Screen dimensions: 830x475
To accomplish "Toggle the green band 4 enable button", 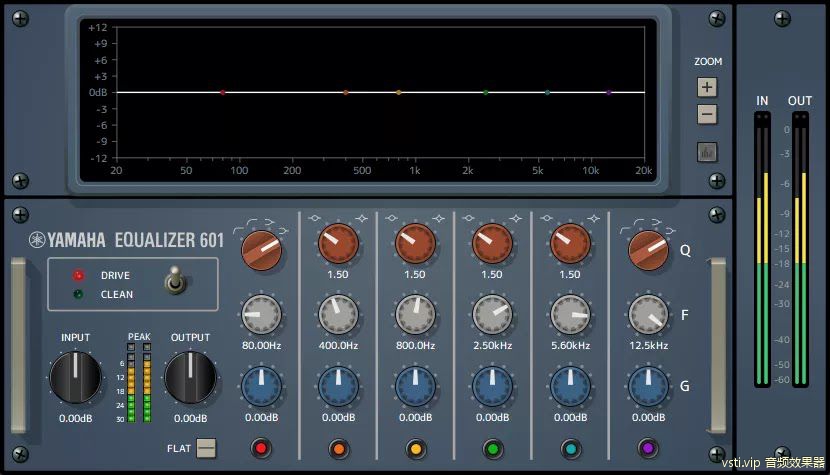I will coord(493,449).
